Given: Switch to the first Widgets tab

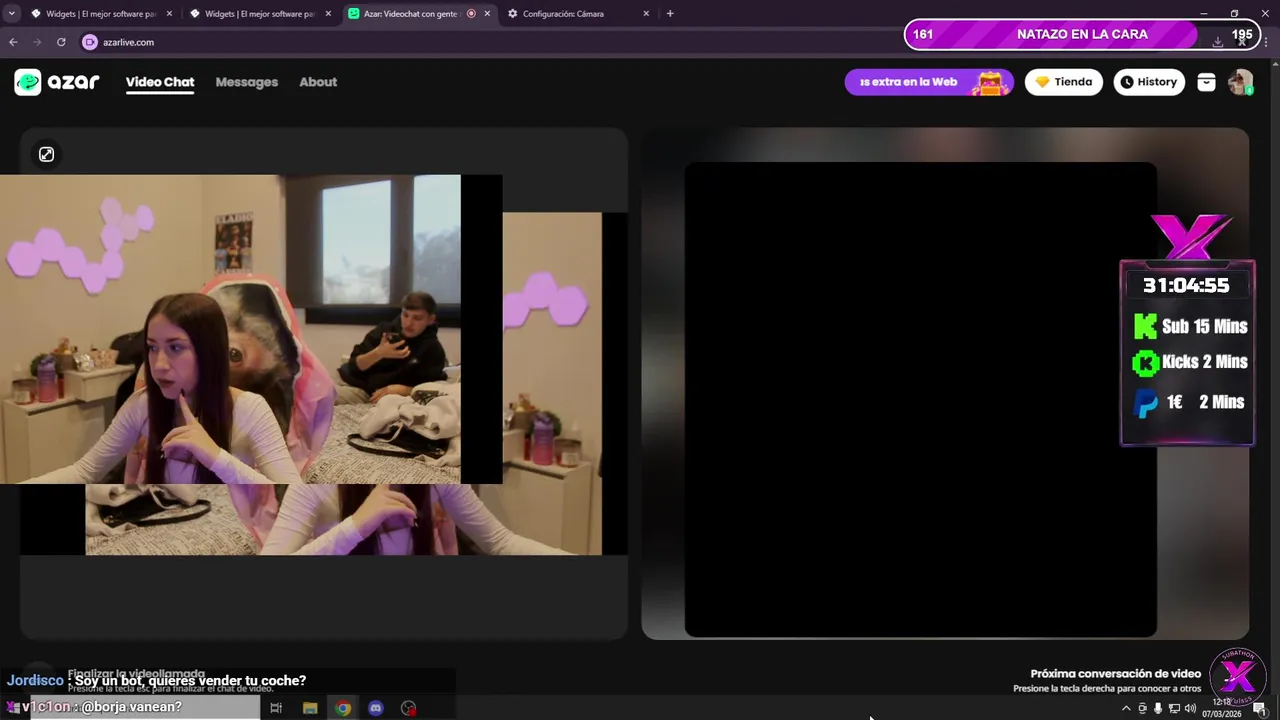Looking at the screenshot, I should coord(99,14).
